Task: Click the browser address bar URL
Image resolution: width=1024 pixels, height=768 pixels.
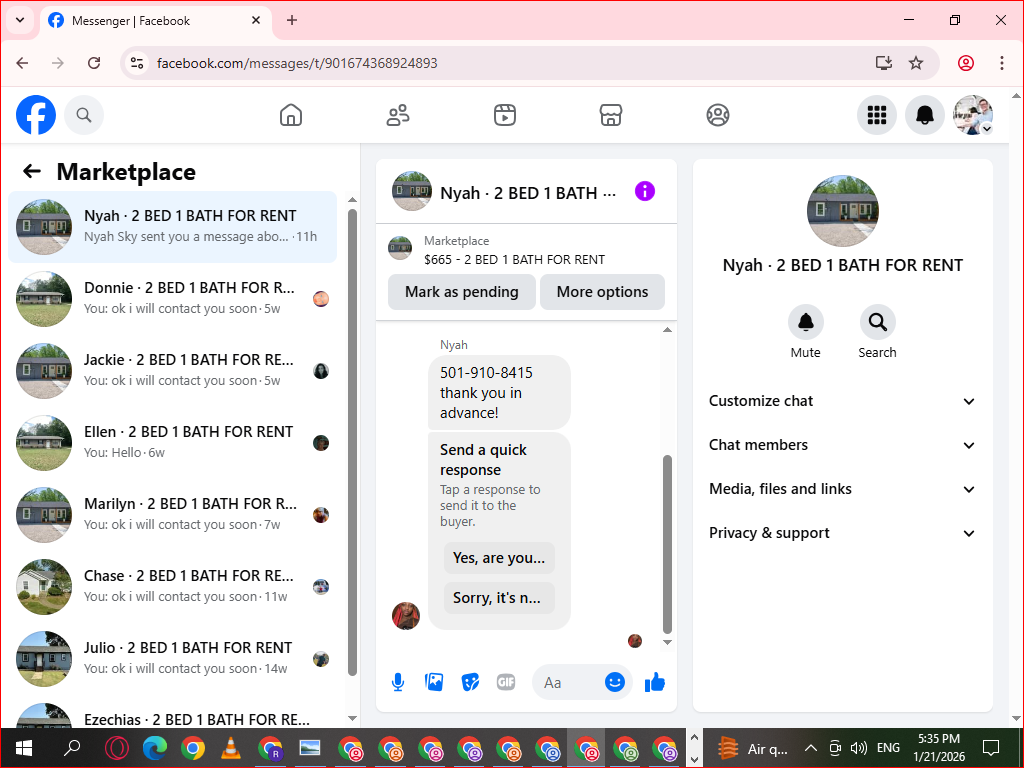Action: (x=297, y=63)
